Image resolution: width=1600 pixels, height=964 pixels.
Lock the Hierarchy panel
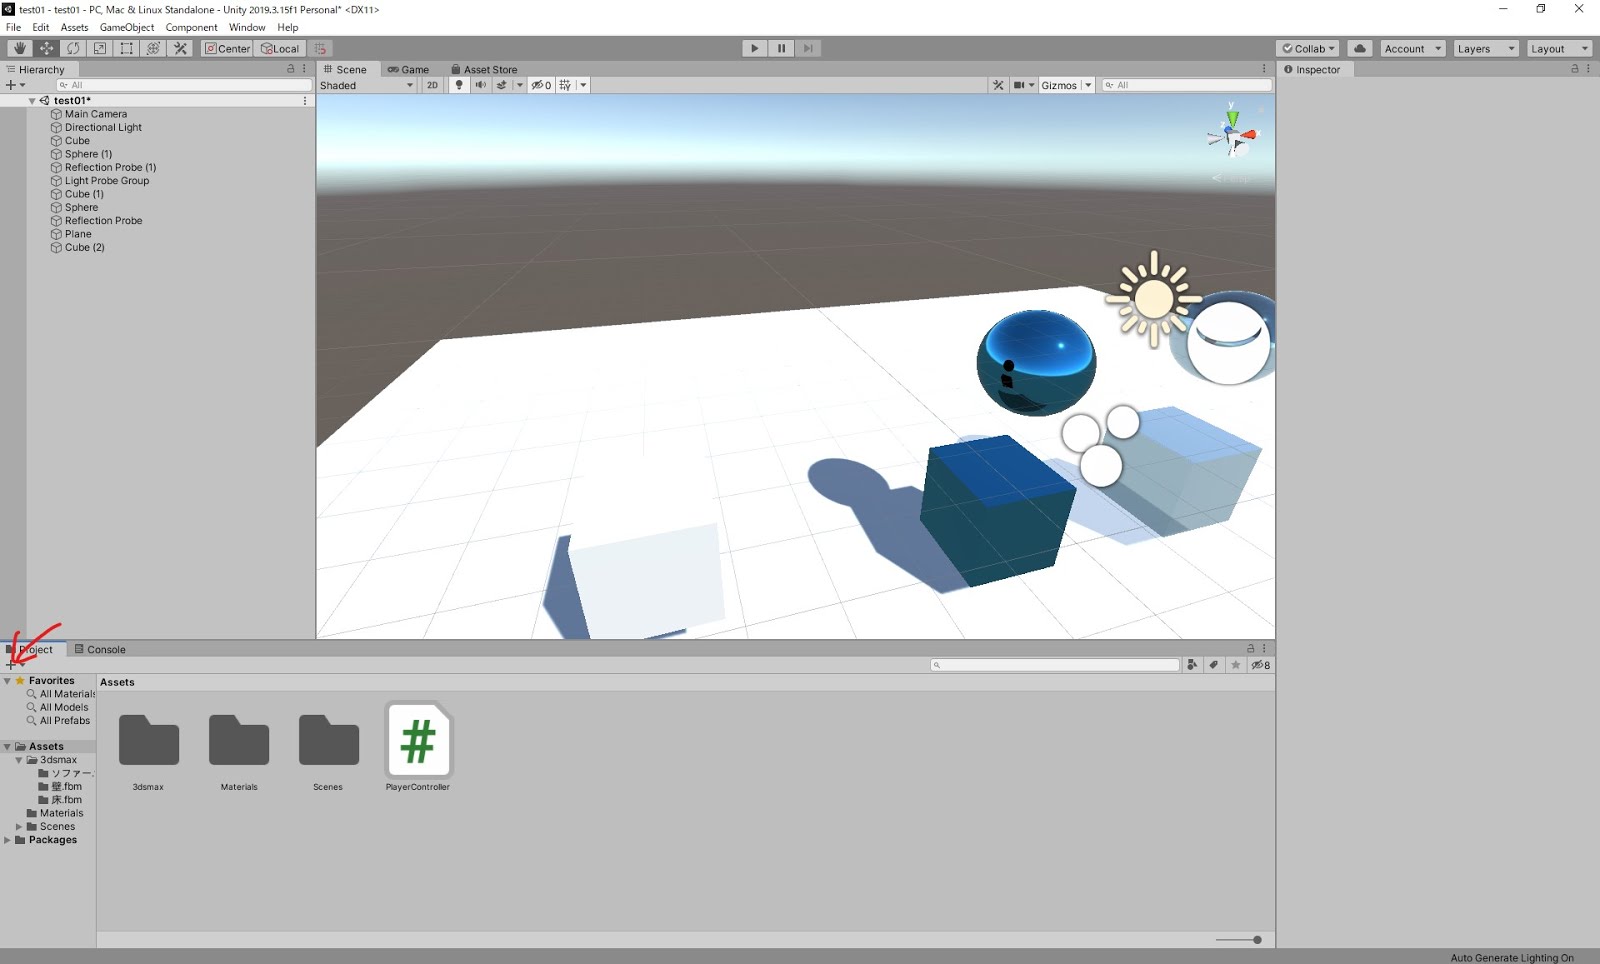pos(291,69)
